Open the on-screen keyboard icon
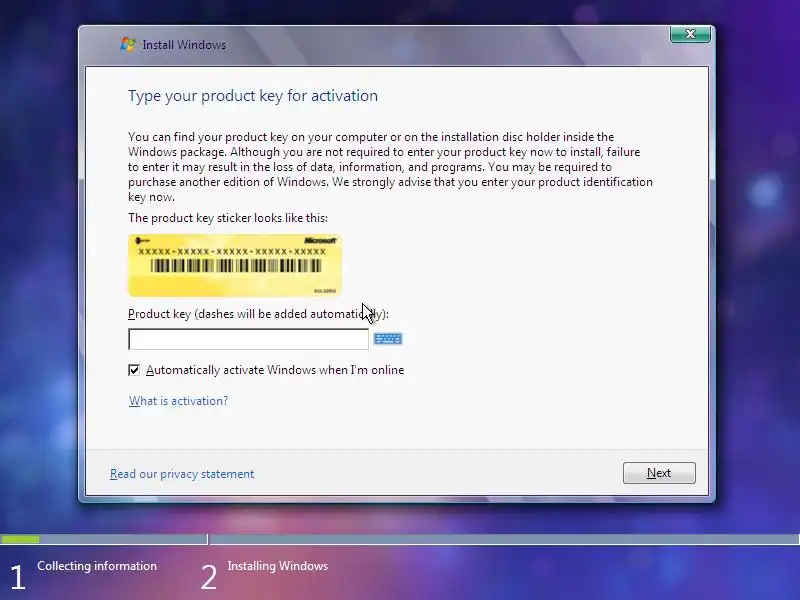800x600 pixels. (x=388, y=339)
